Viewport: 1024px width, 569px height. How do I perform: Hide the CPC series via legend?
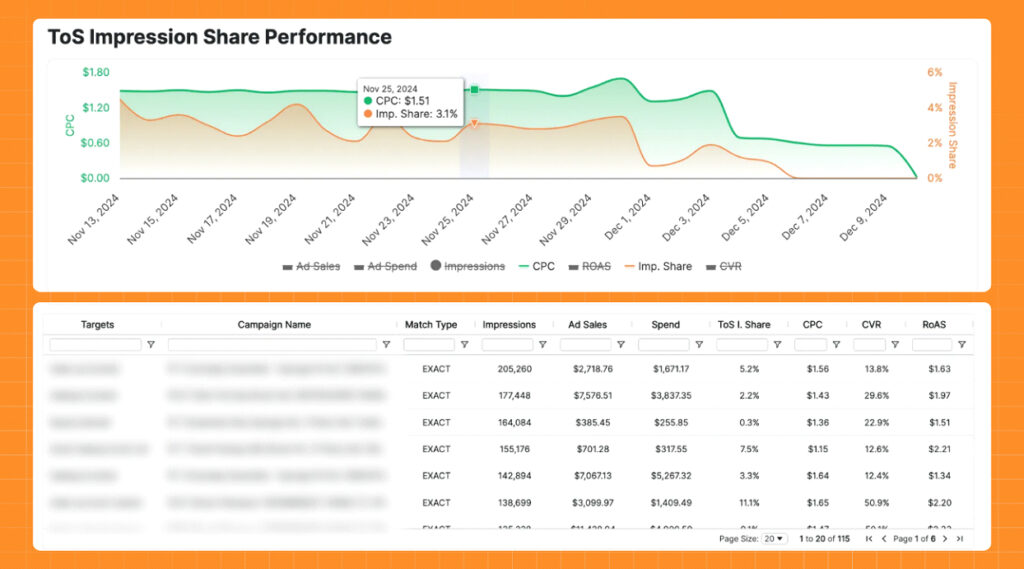click(x=536, y=266)
